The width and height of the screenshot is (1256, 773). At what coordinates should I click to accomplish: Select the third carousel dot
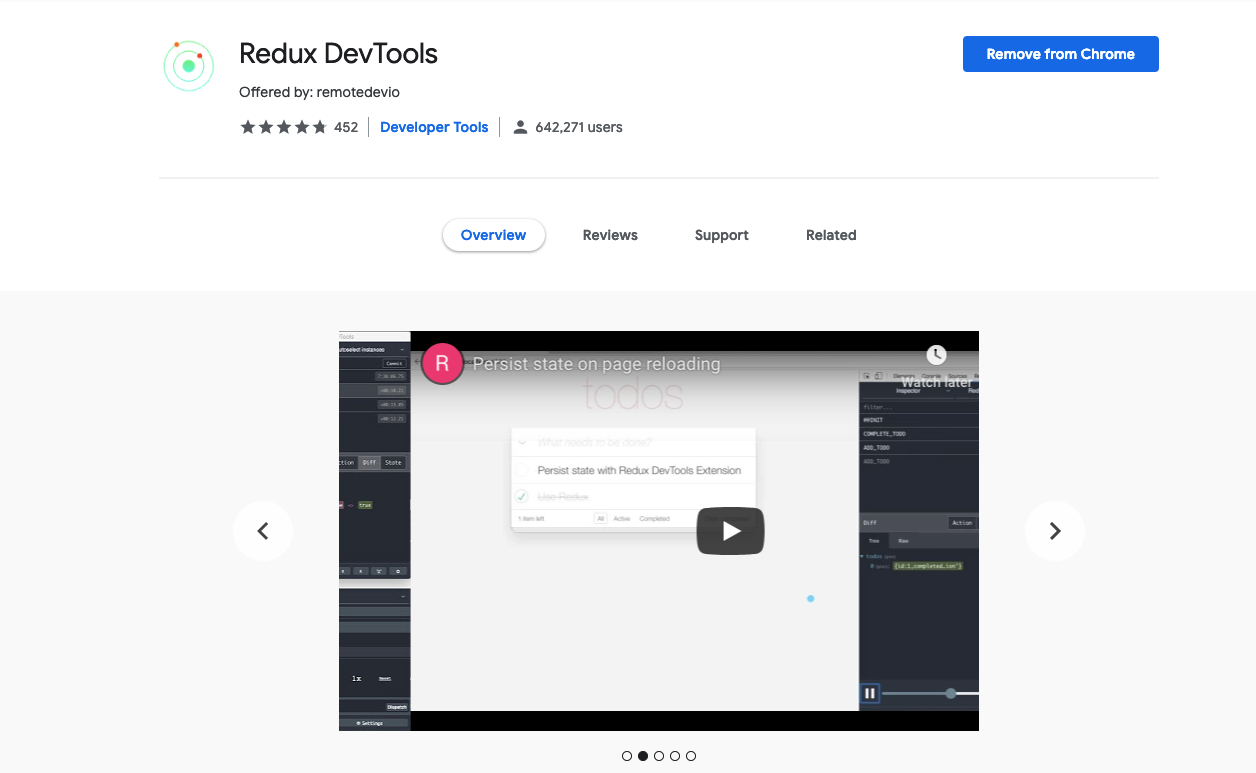tap(659, 756)
